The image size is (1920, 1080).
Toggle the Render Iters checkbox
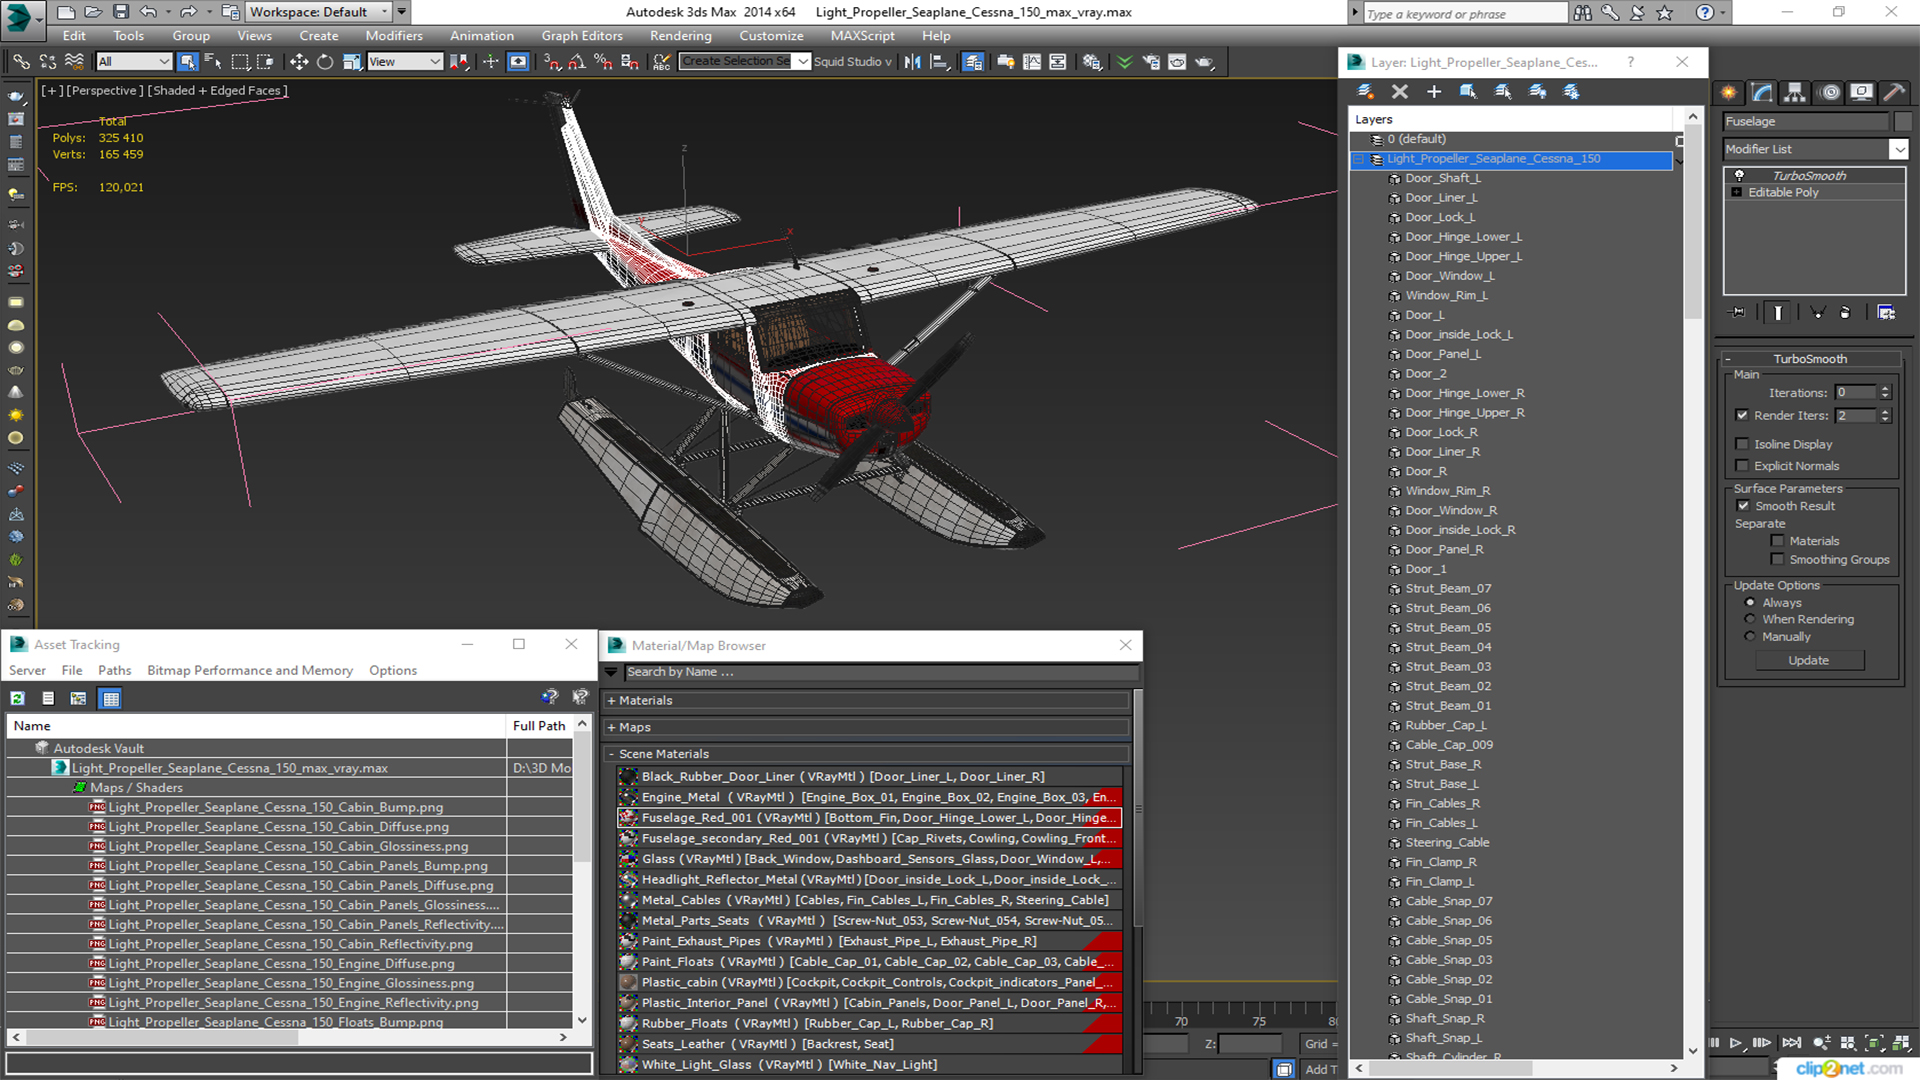(x=1742, y=415)
